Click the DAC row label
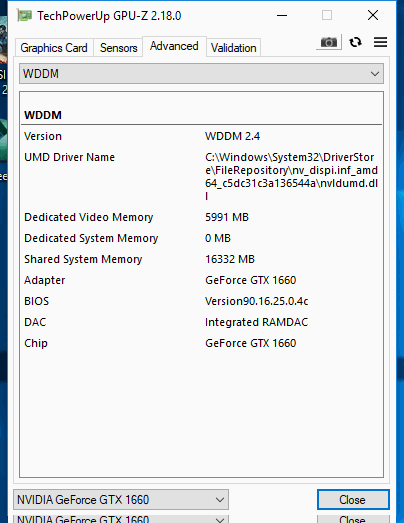 point(35,322)
